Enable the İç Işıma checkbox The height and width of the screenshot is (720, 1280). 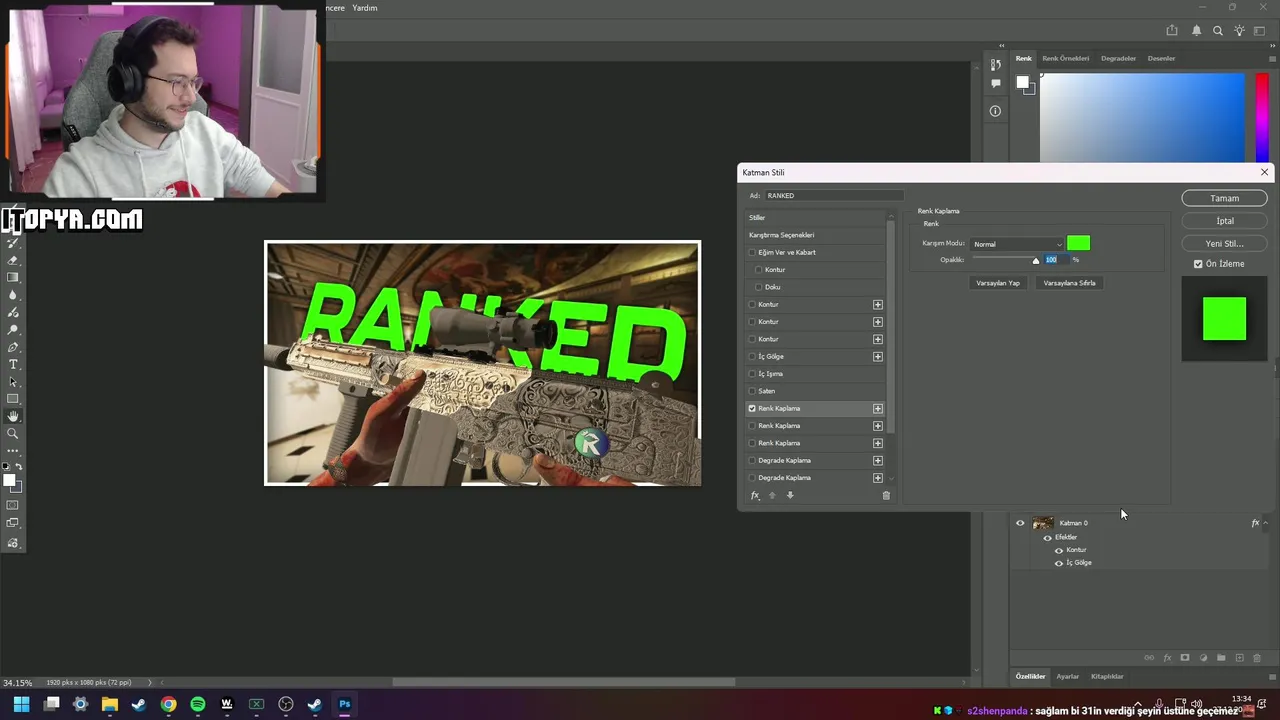[x=753, y=373]
